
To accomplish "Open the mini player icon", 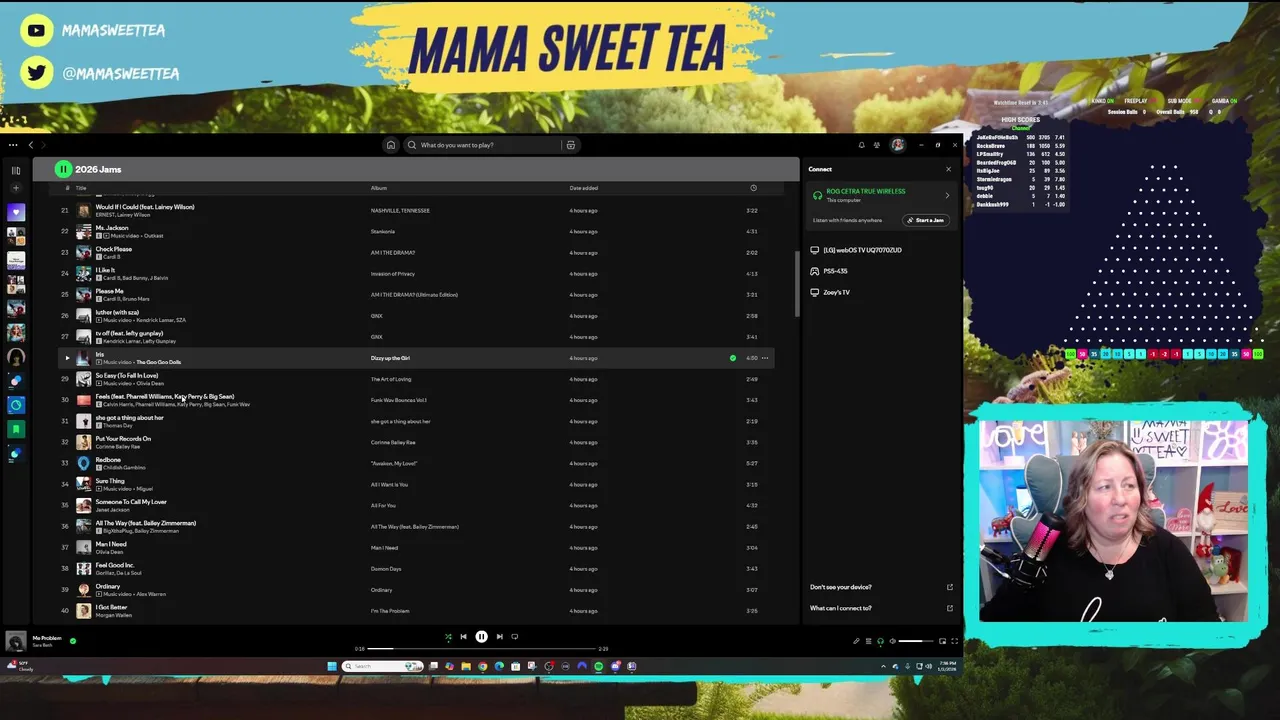I will click(942, 641).
